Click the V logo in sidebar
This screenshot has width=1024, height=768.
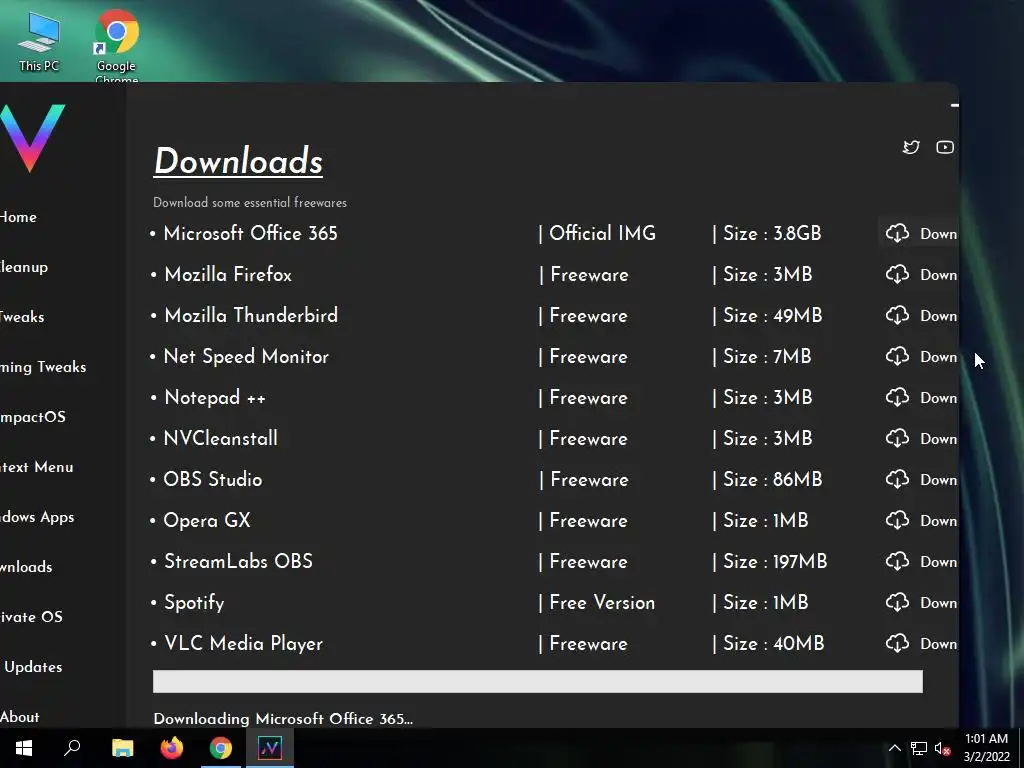(x=31, y=138)
